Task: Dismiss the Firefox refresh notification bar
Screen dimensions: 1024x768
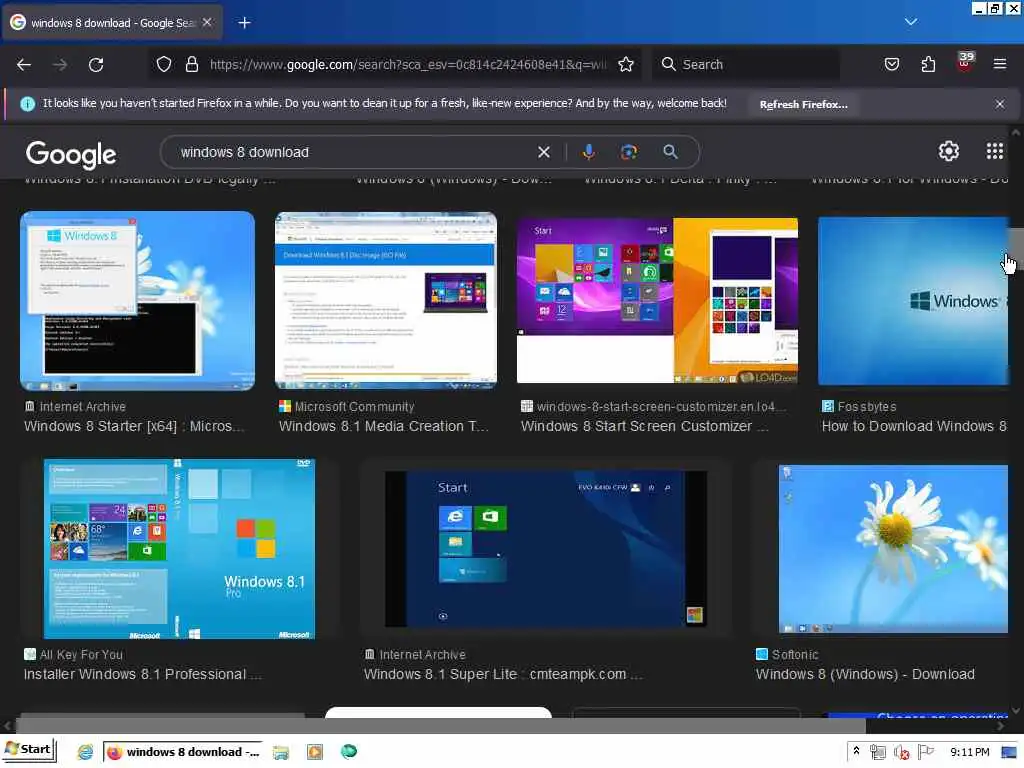Action: click(1000, 104)
